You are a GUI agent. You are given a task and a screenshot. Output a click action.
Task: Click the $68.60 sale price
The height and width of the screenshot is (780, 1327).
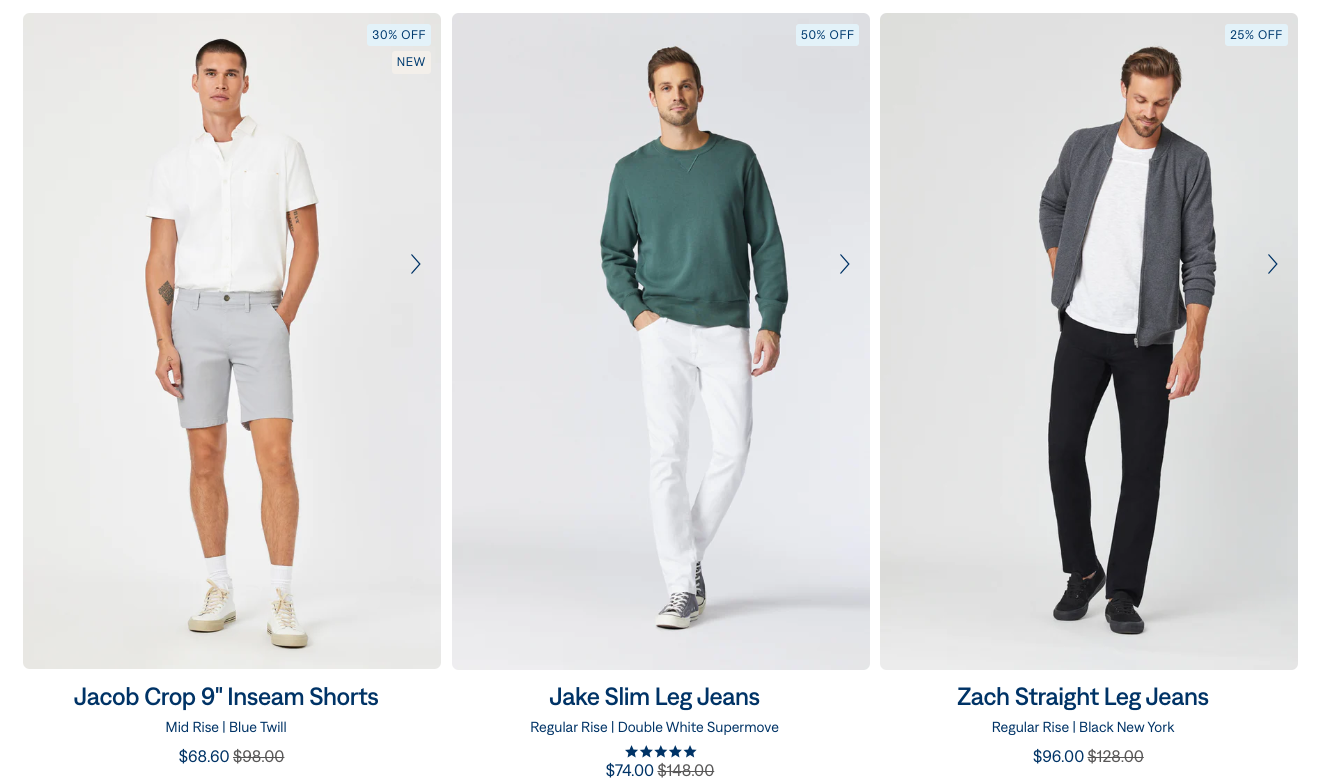[204, 757]
